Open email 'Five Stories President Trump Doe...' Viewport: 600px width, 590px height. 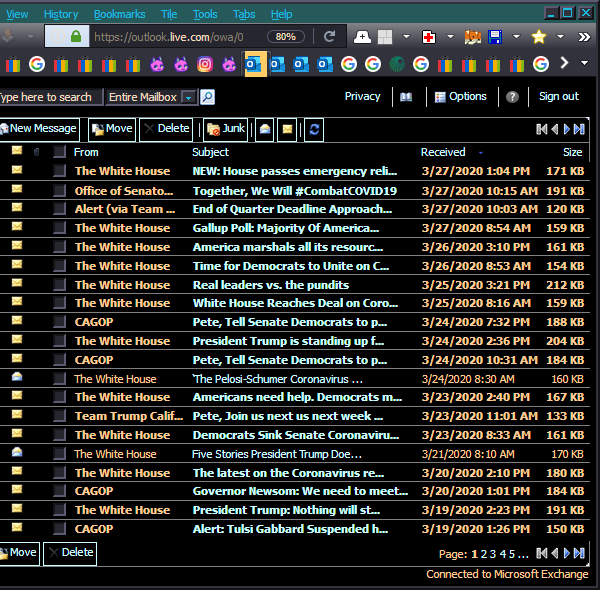(277, 454)
